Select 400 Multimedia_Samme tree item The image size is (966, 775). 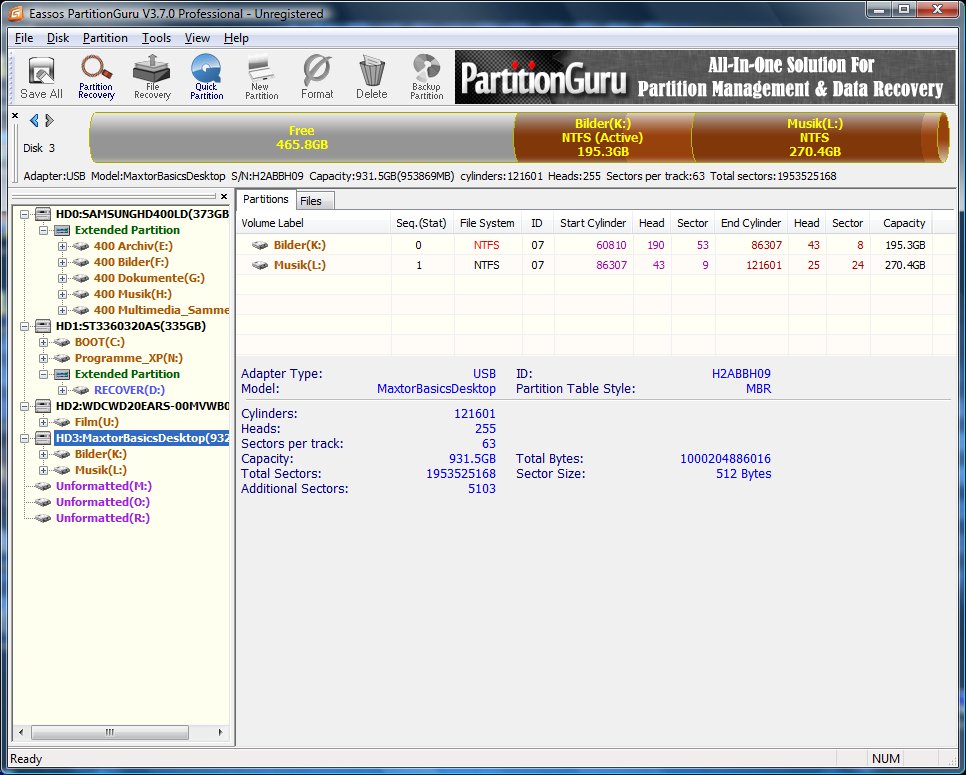tap(161, 310)
